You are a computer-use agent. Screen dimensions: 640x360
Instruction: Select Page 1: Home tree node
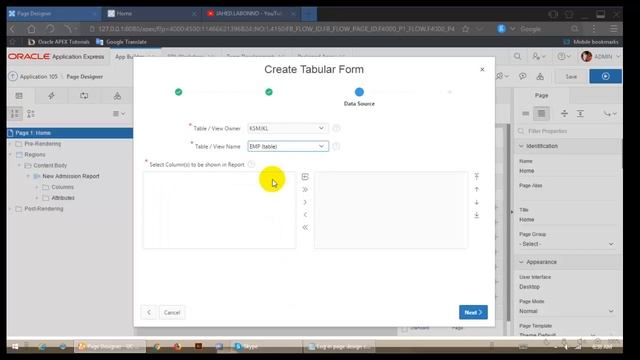point(70,133)
